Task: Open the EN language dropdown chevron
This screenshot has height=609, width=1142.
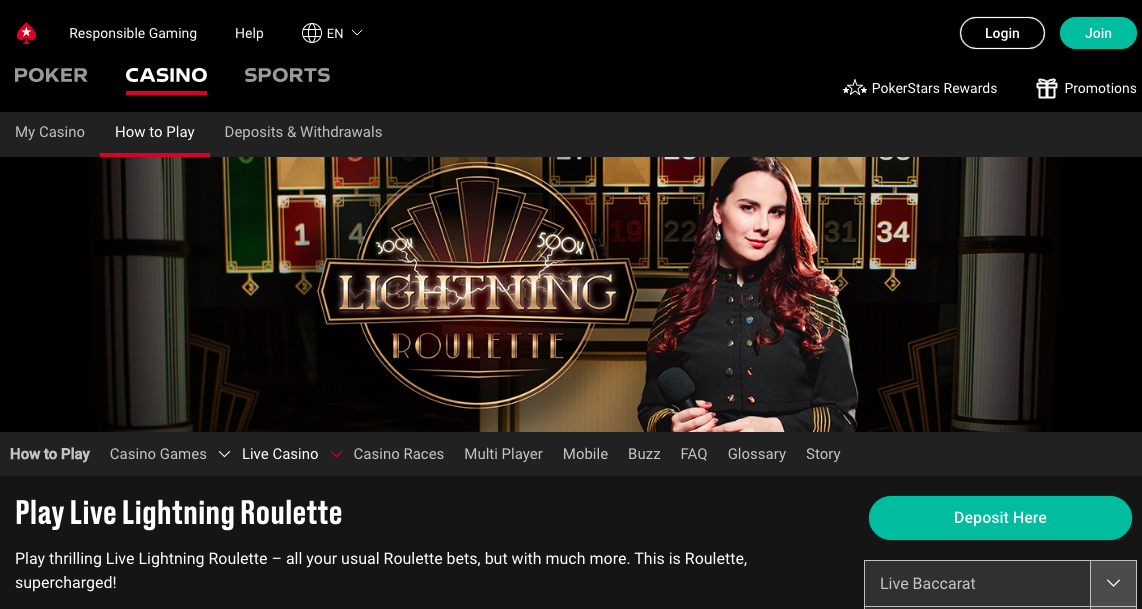Action: (357, 34)
